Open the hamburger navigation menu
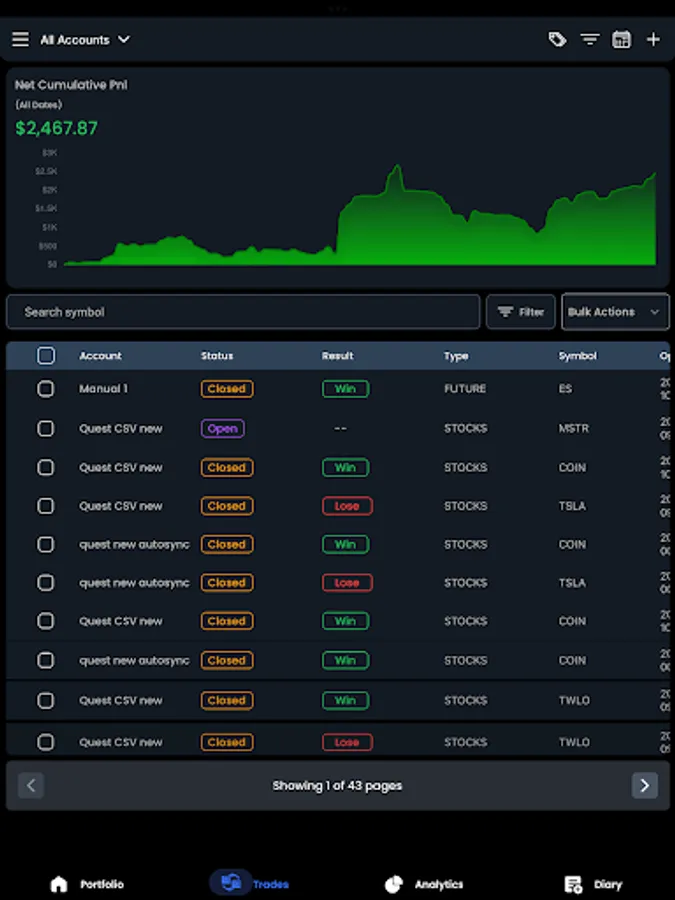675x900 pixels. 21,40
